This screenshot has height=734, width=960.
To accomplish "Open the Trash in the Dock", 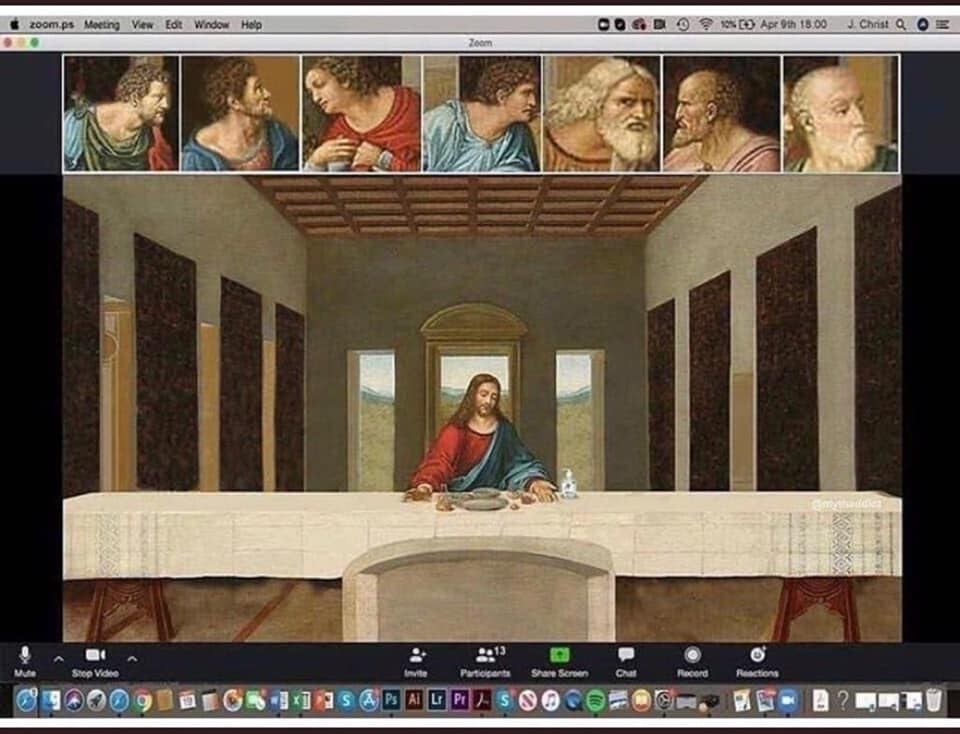I will click(x=934, y=700).
